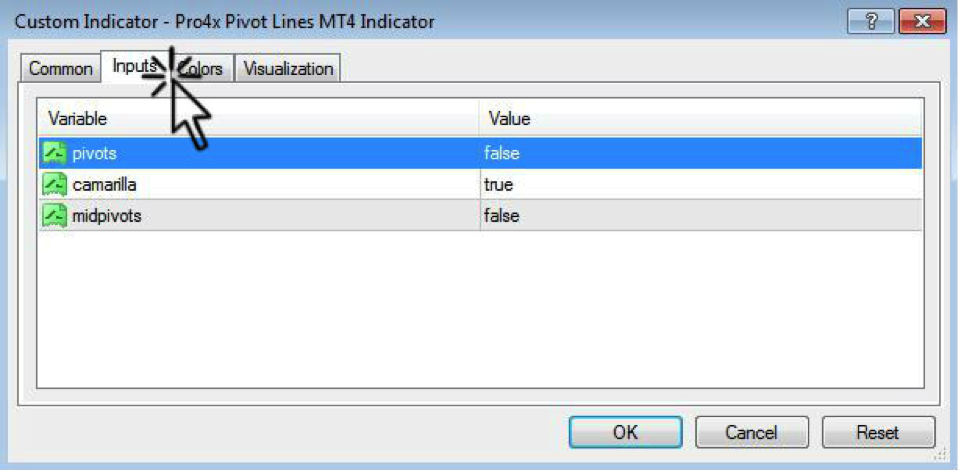
Task: Click the Value column header
Action: 701,119
